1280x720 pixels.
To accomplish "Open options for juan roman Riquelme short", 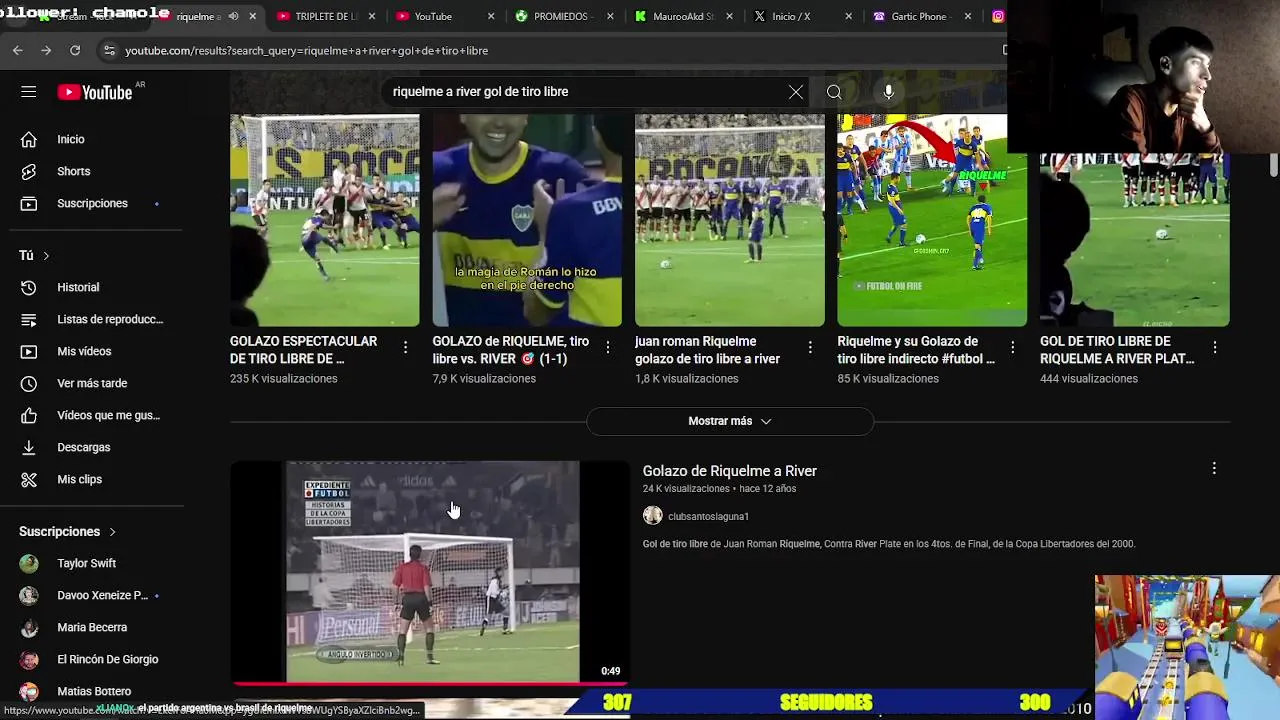I will coord(810,347).
